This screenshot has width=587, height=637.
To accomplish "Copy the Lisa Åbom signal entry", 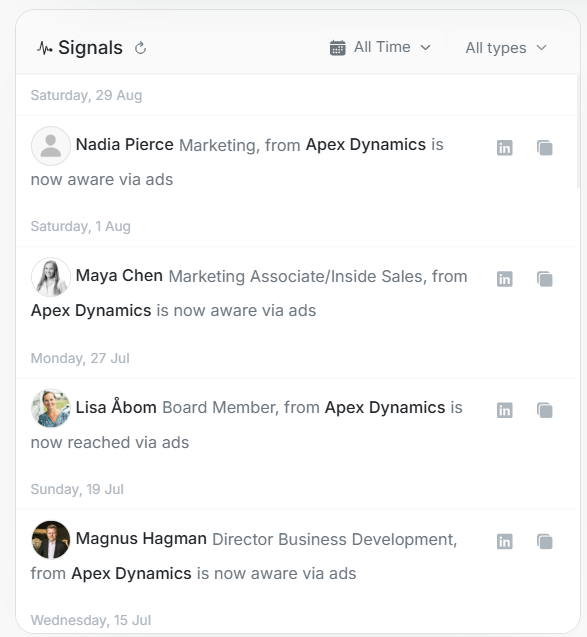I will pyautogui.click(x=545, y=410).
